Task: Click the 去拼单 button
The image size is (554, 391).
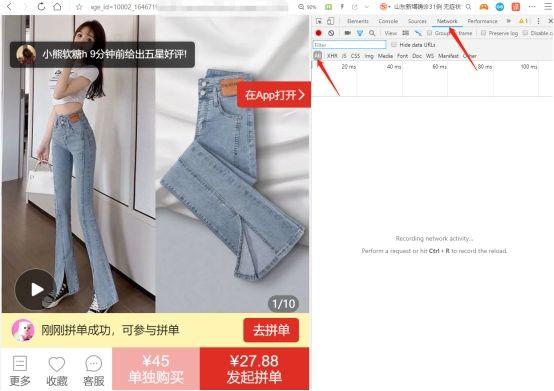Action: [271, 330]
